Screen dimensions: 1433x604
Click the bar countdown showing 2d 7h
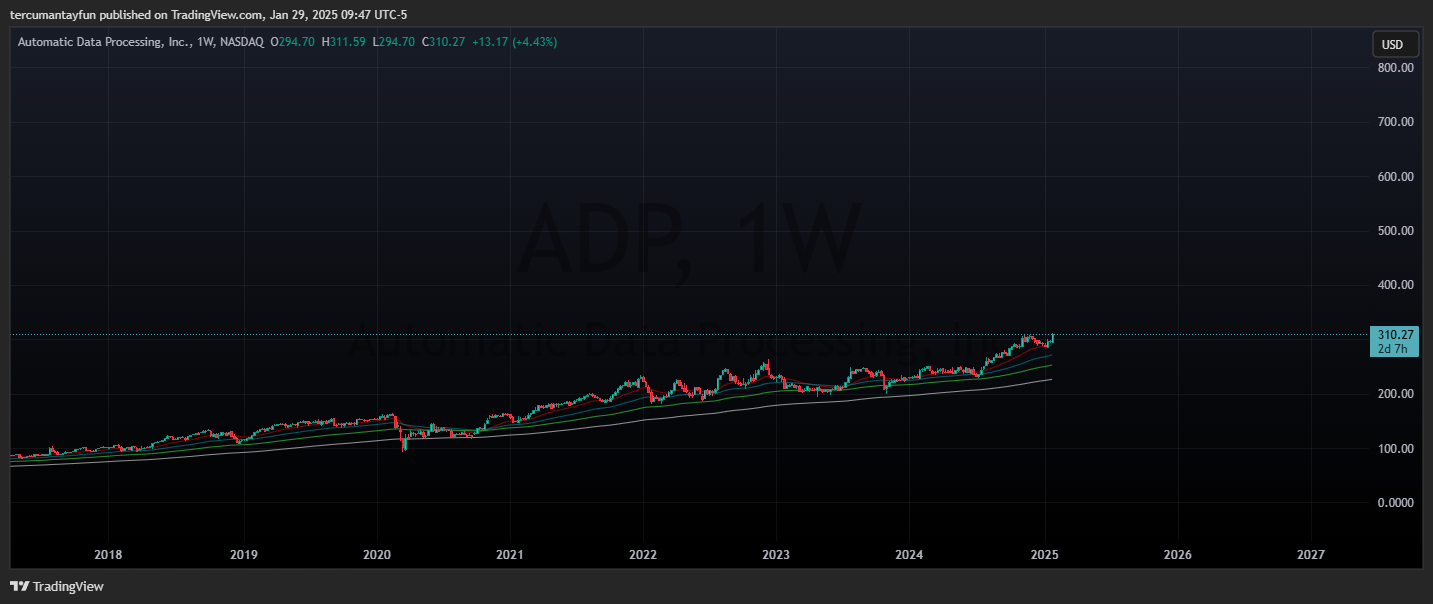[x=1394, y=350]
